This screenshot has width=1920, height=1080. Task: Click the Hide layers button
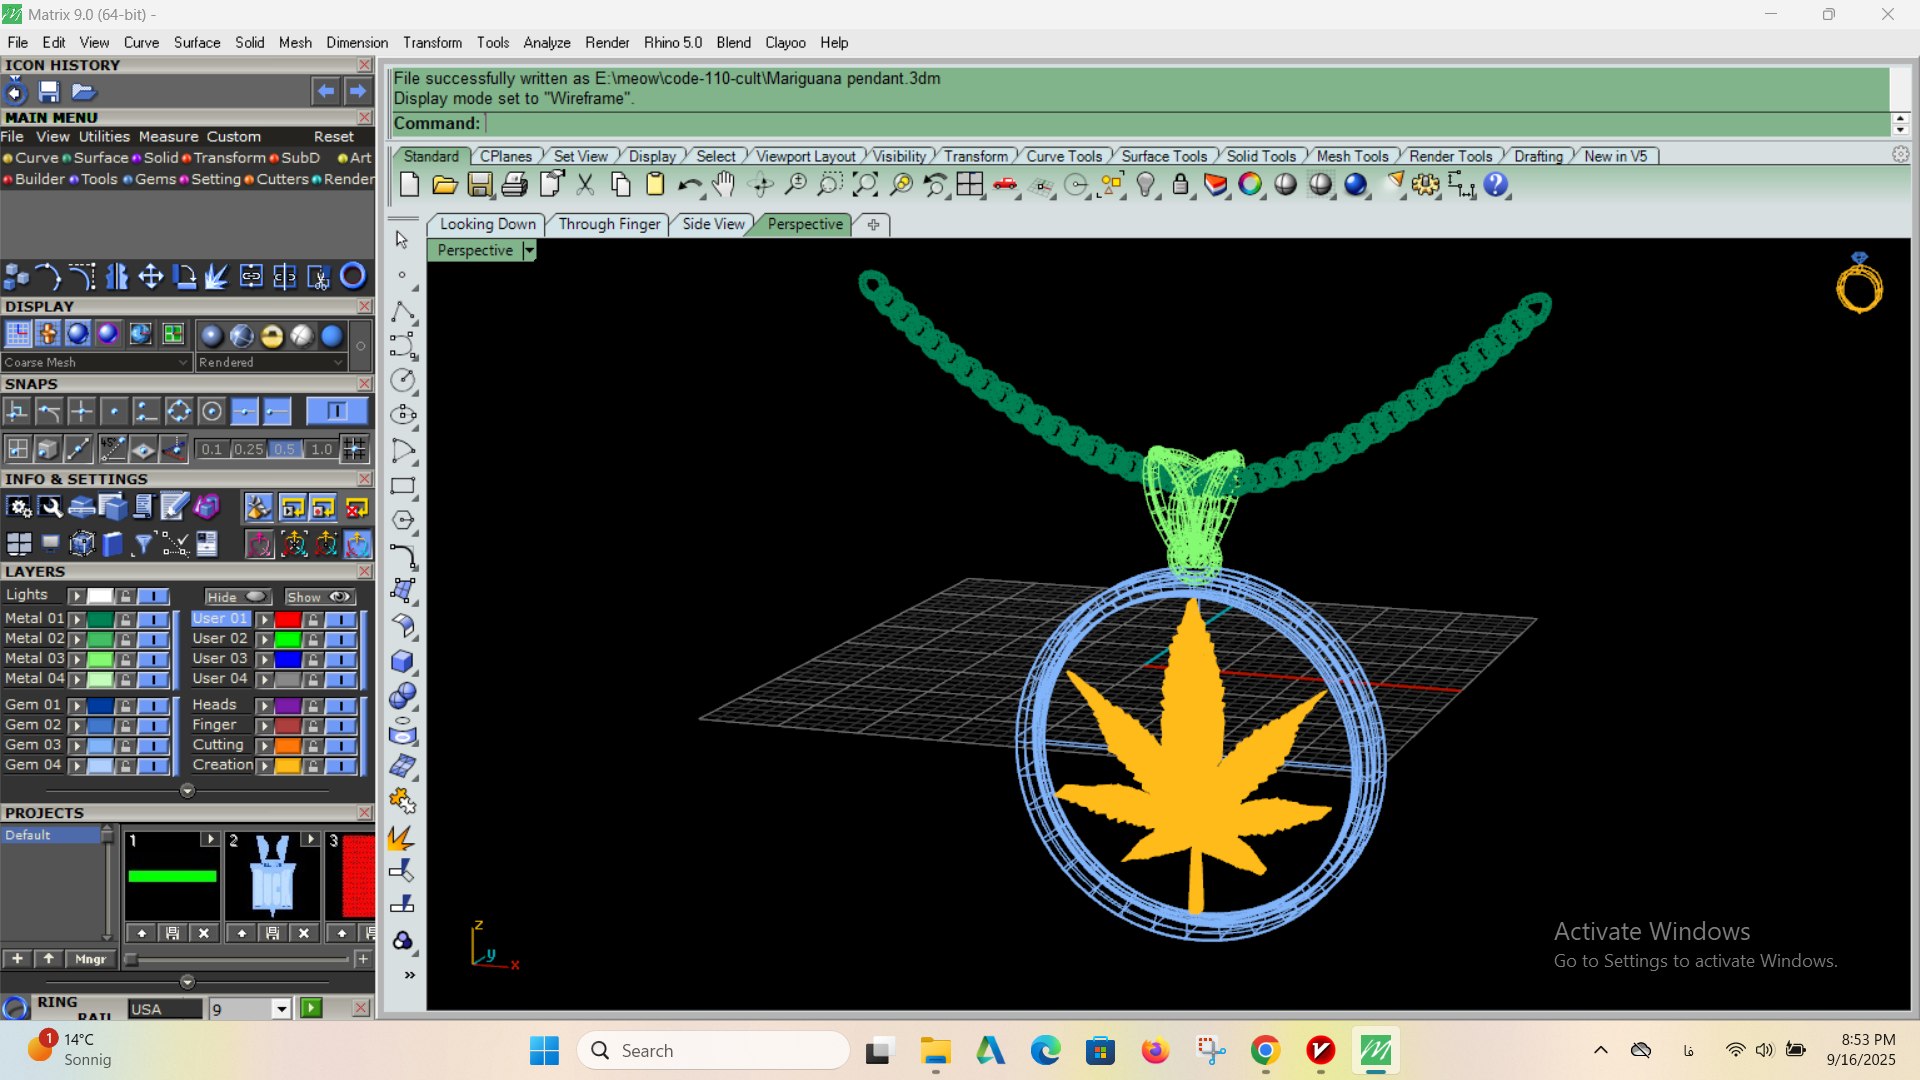(237, 597)
